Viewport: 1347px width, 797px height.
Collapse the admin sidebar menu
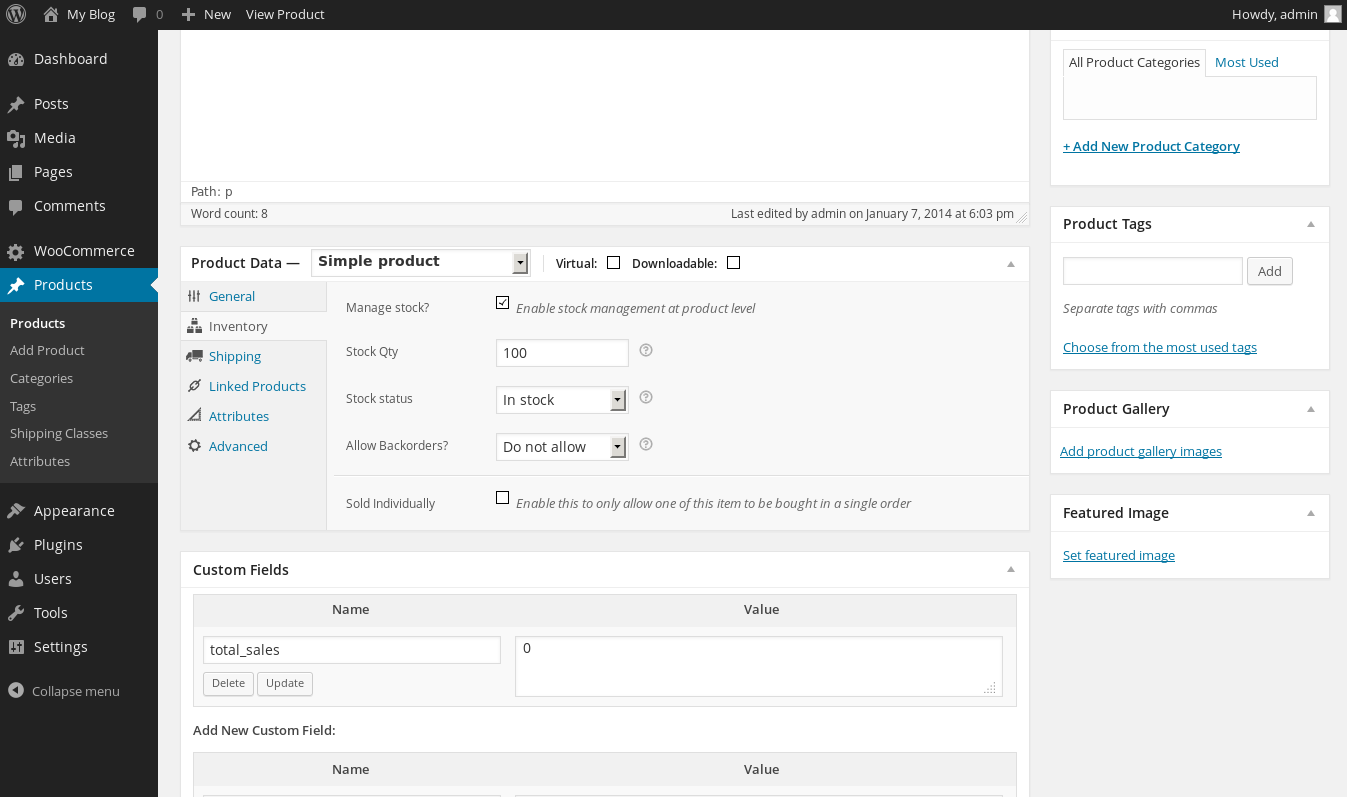point(75,691)
